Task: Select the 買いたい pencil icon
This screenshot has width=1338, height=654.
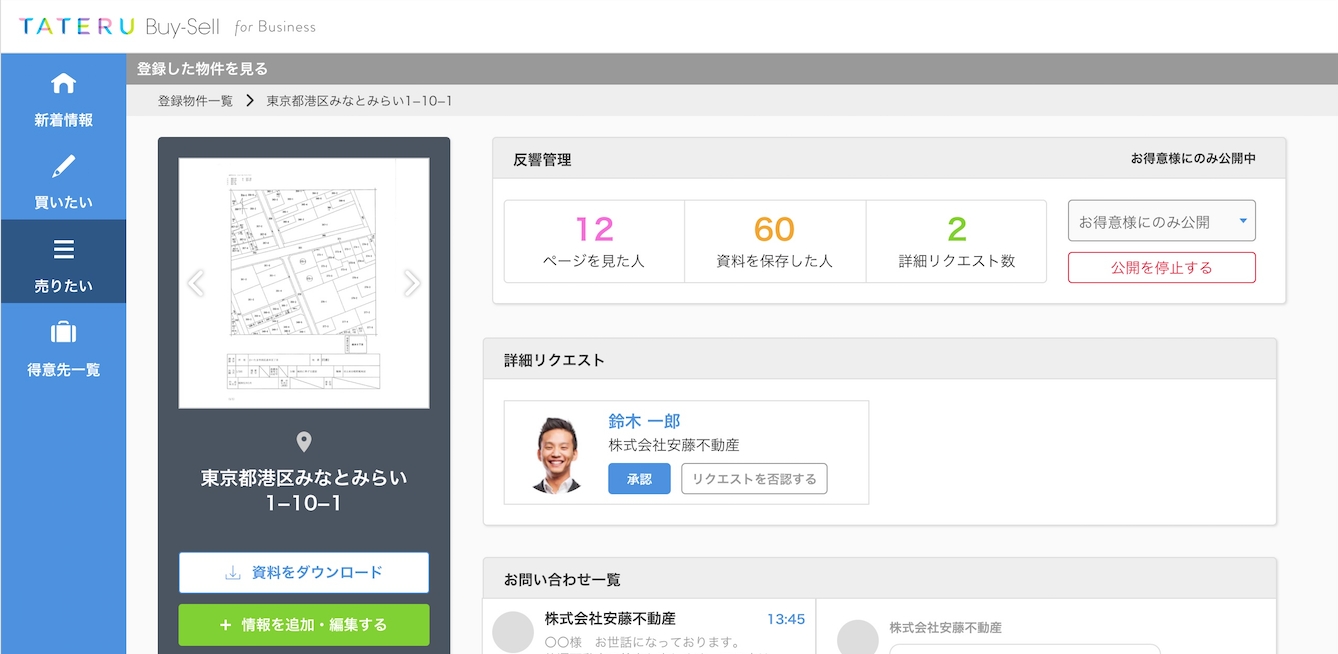Action: tap(64, 165)
